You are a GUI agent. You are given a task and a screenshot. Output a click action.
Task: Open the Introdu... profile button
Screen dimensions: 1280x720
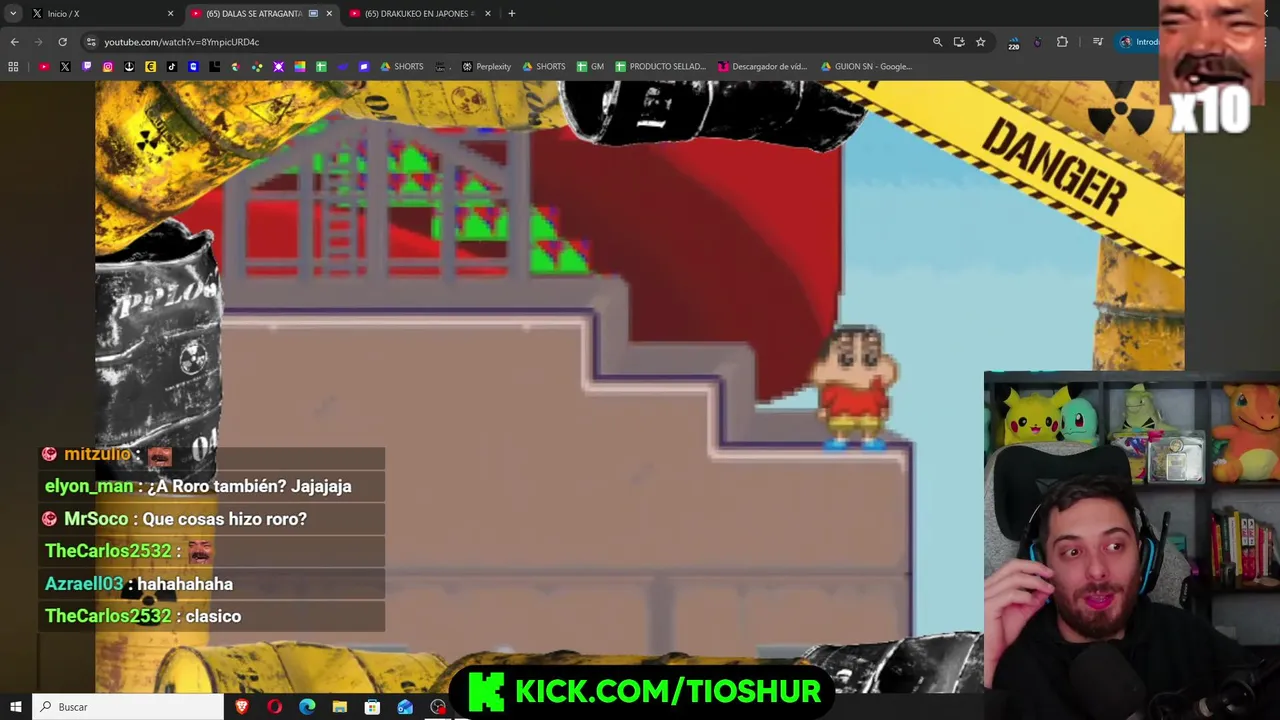point(1139,42)
